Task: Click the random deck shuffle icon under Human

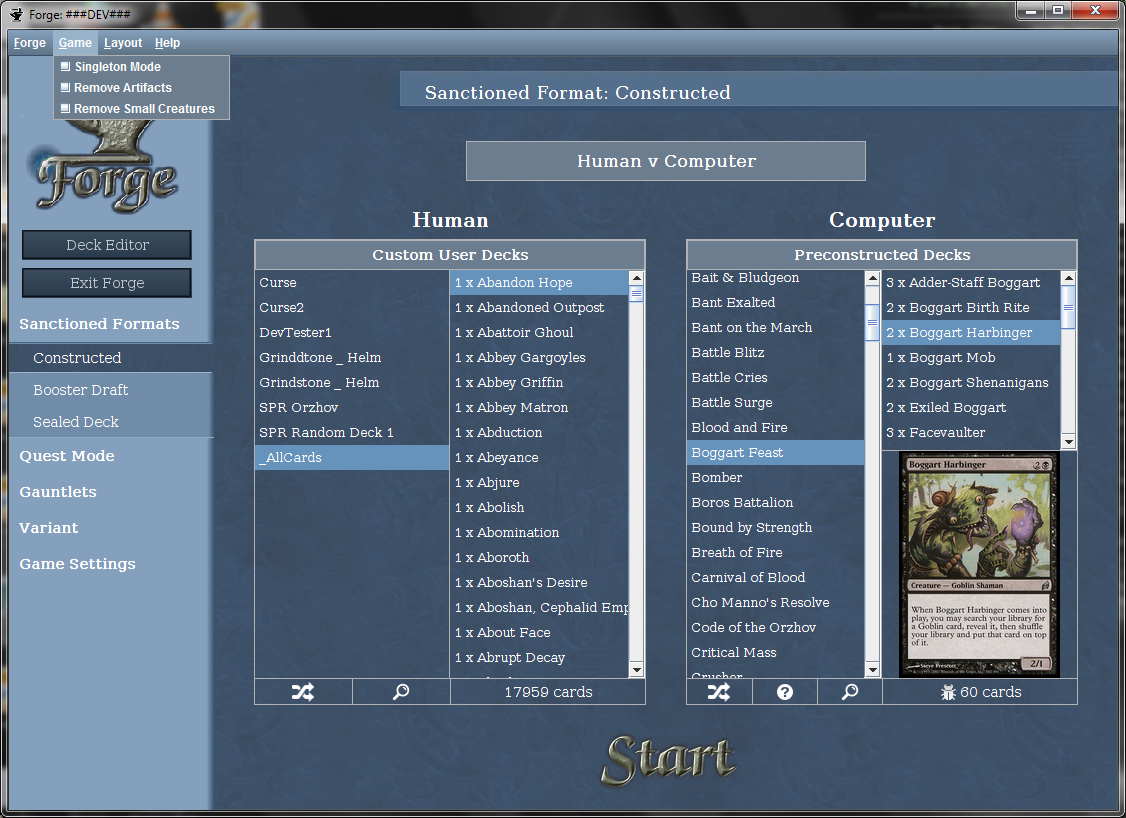Action: [x=303, y=692]
